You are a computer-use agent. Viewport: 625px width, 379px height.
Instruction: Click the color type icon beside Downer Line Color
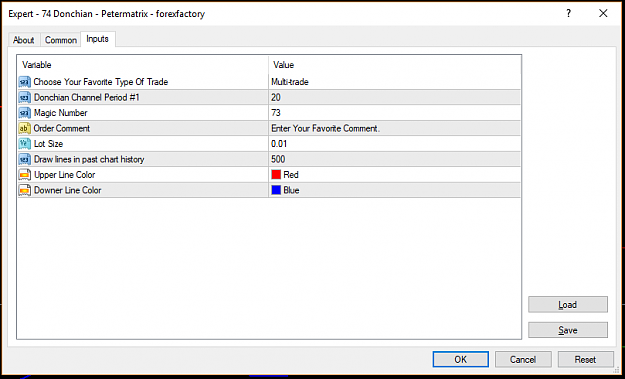(24, 190)
